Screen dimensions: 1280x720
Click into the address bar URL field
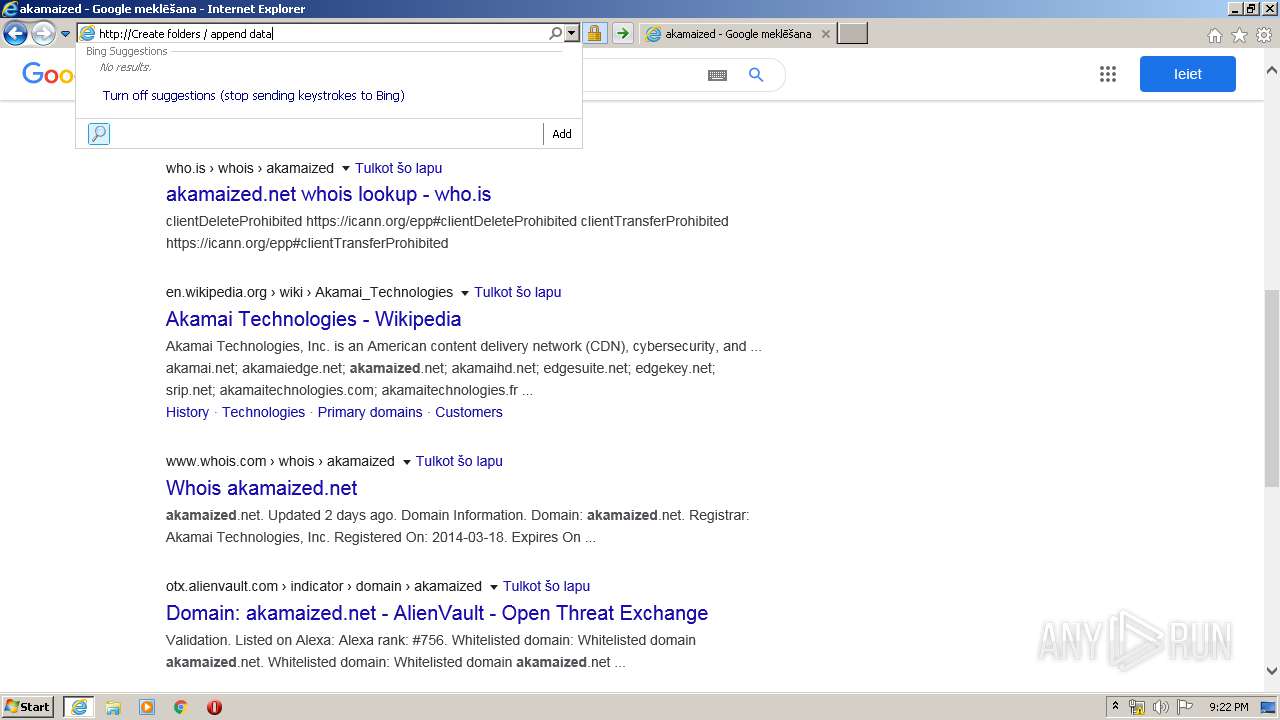coord(322,33)
